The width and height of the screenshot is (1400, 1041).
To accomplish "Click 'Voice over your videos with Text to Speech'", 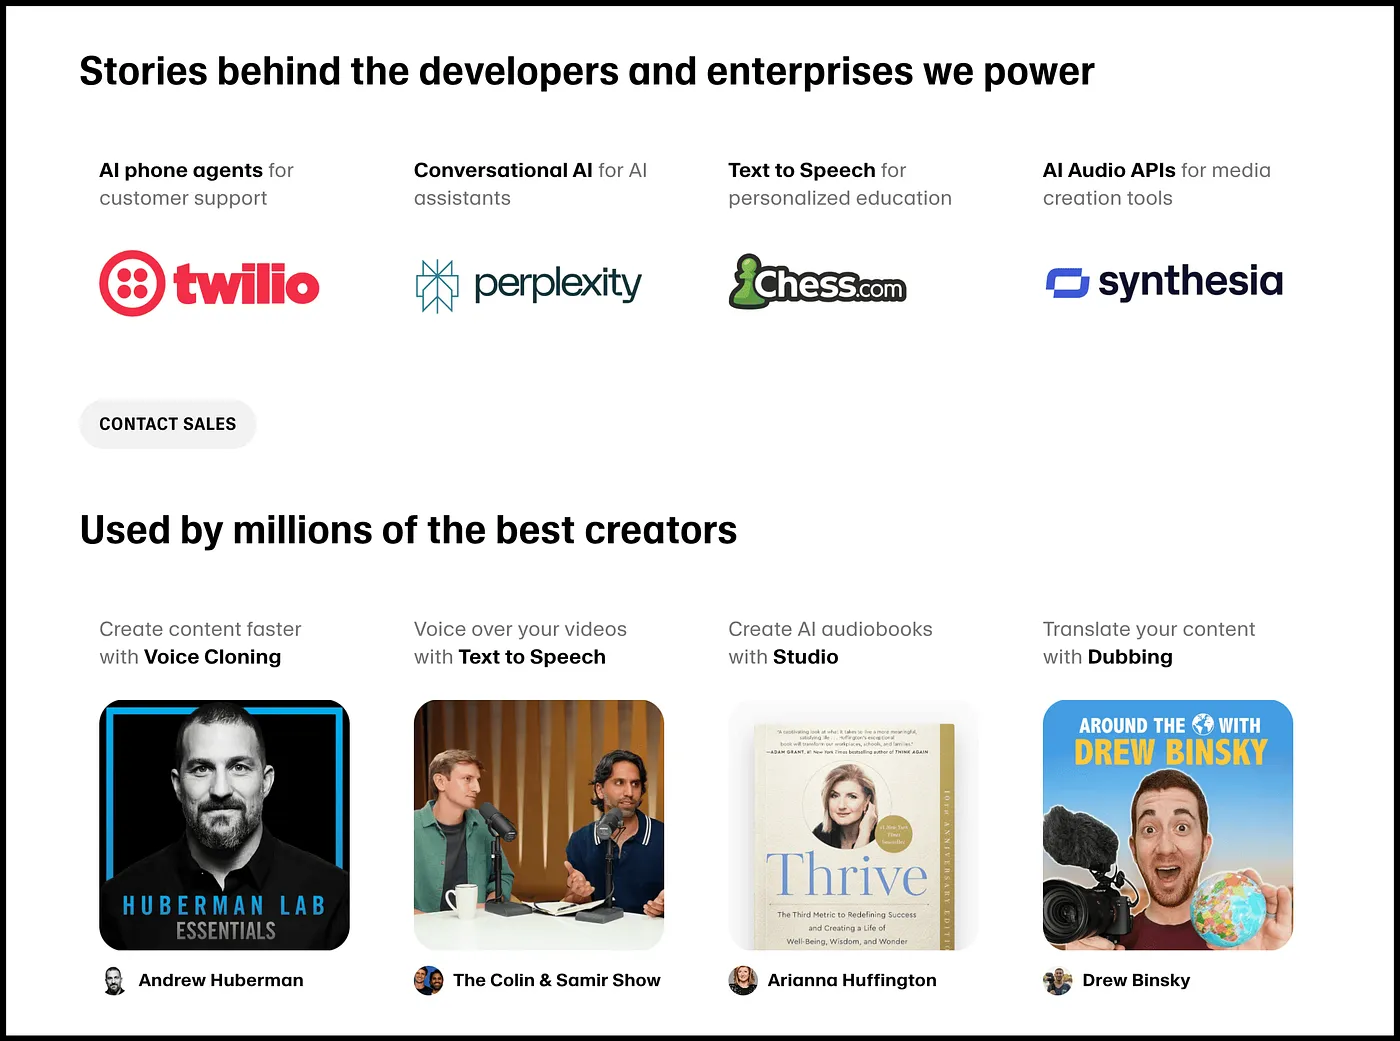I will [x=520, y=643].
